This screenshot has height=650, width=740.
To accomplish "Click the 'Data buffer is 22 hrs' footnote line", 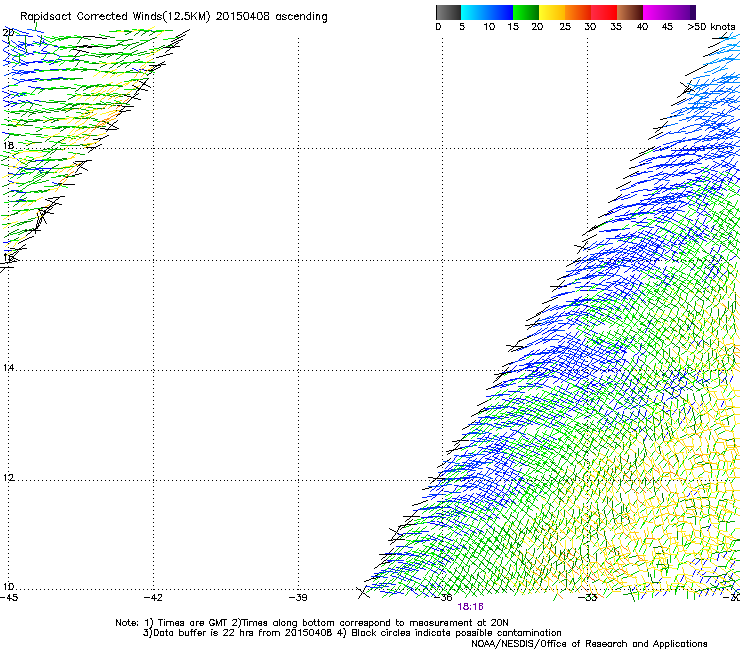I will click(352, 633).
